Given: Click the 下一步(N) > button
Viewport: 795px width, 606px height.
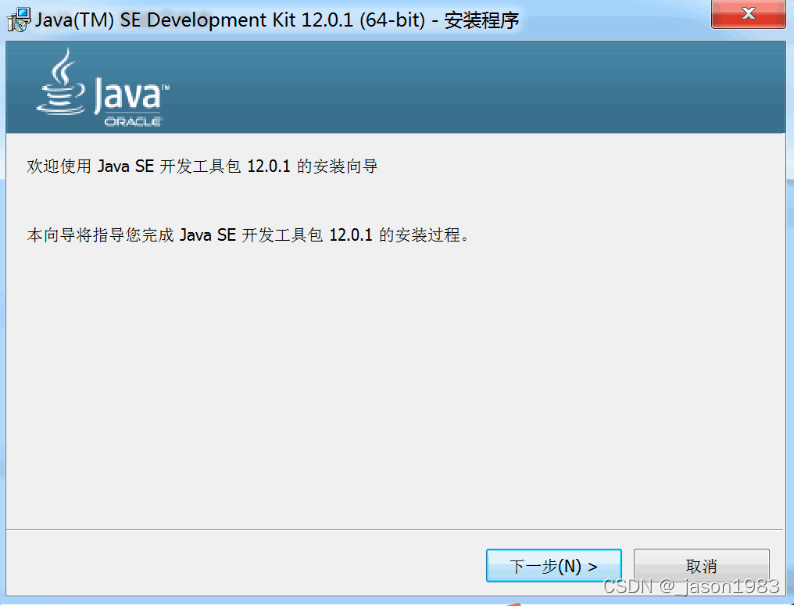Looking at the screenshot, I should [554, 565].
